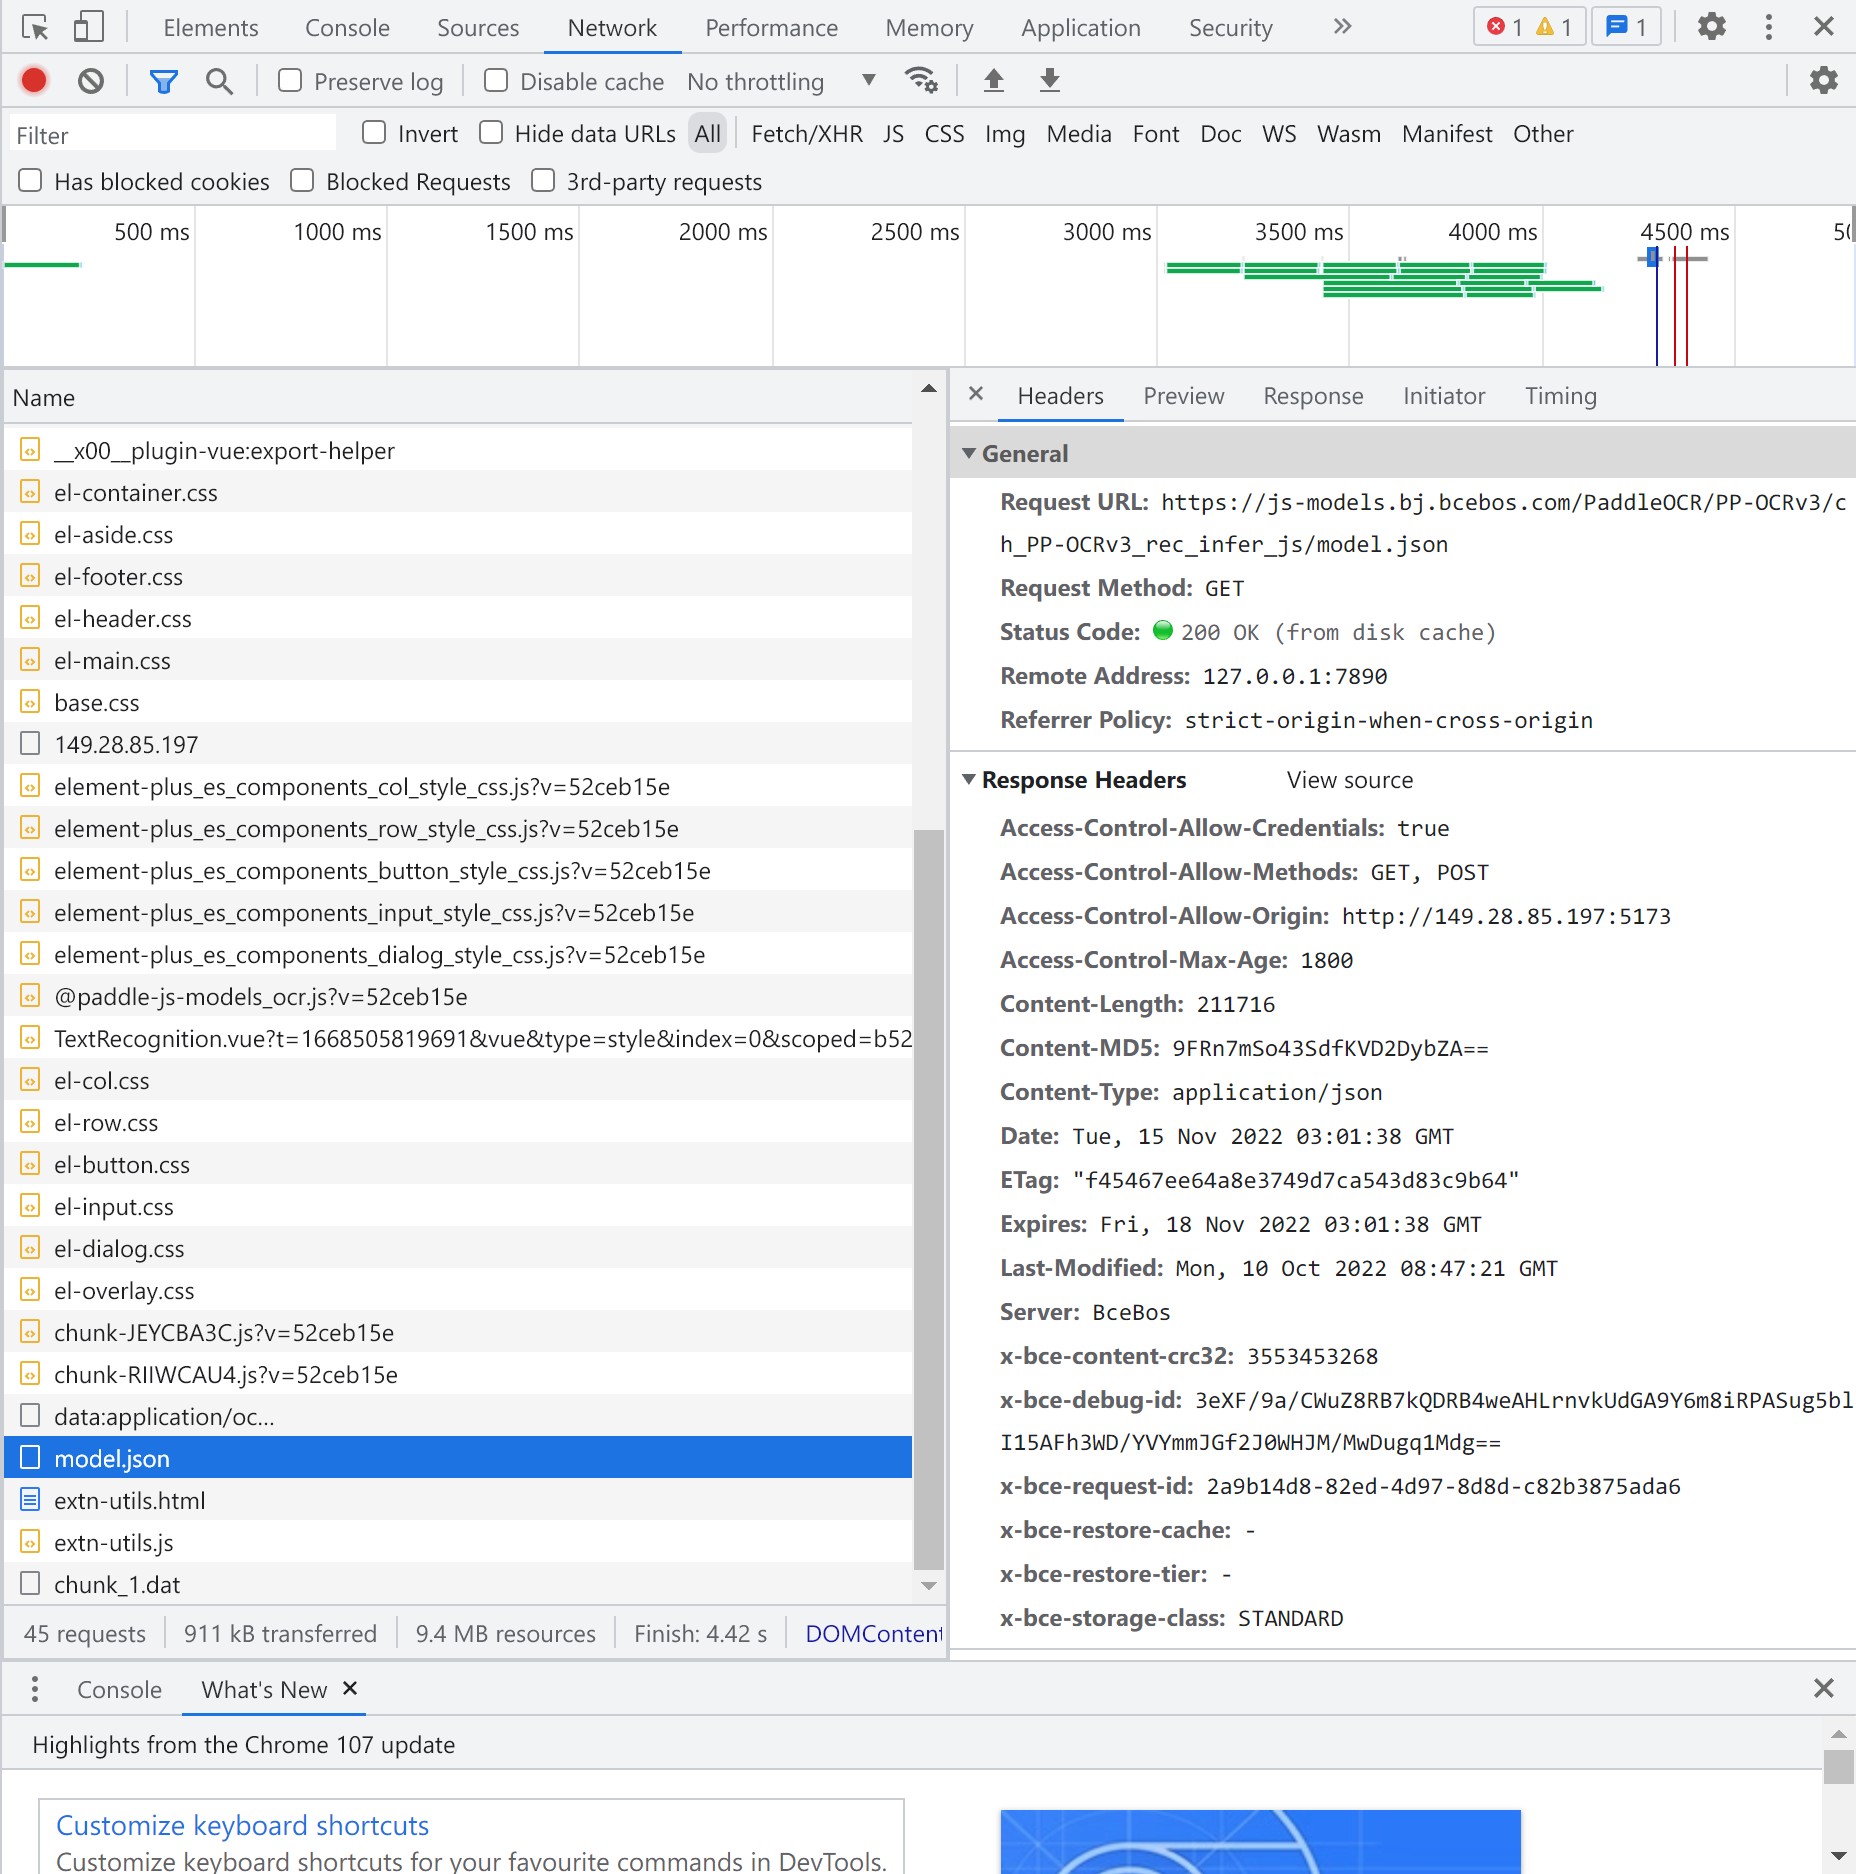Clear all network requests
The image size is (1856, 1874).
click(x=91, y=80)
